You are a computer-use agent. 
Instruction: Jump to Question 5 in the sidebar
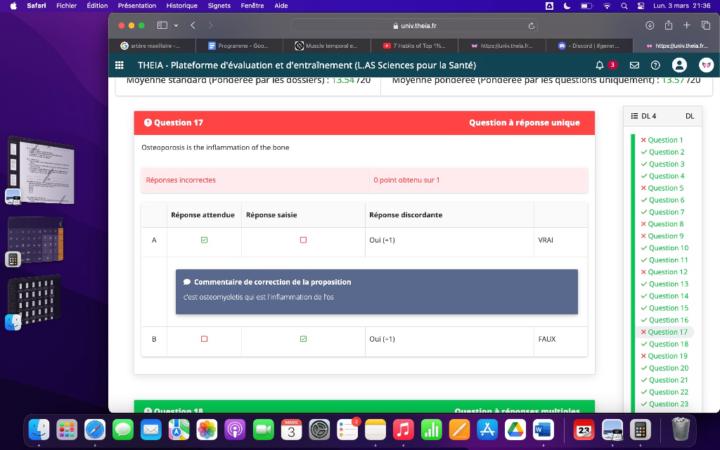click(665, 188)
